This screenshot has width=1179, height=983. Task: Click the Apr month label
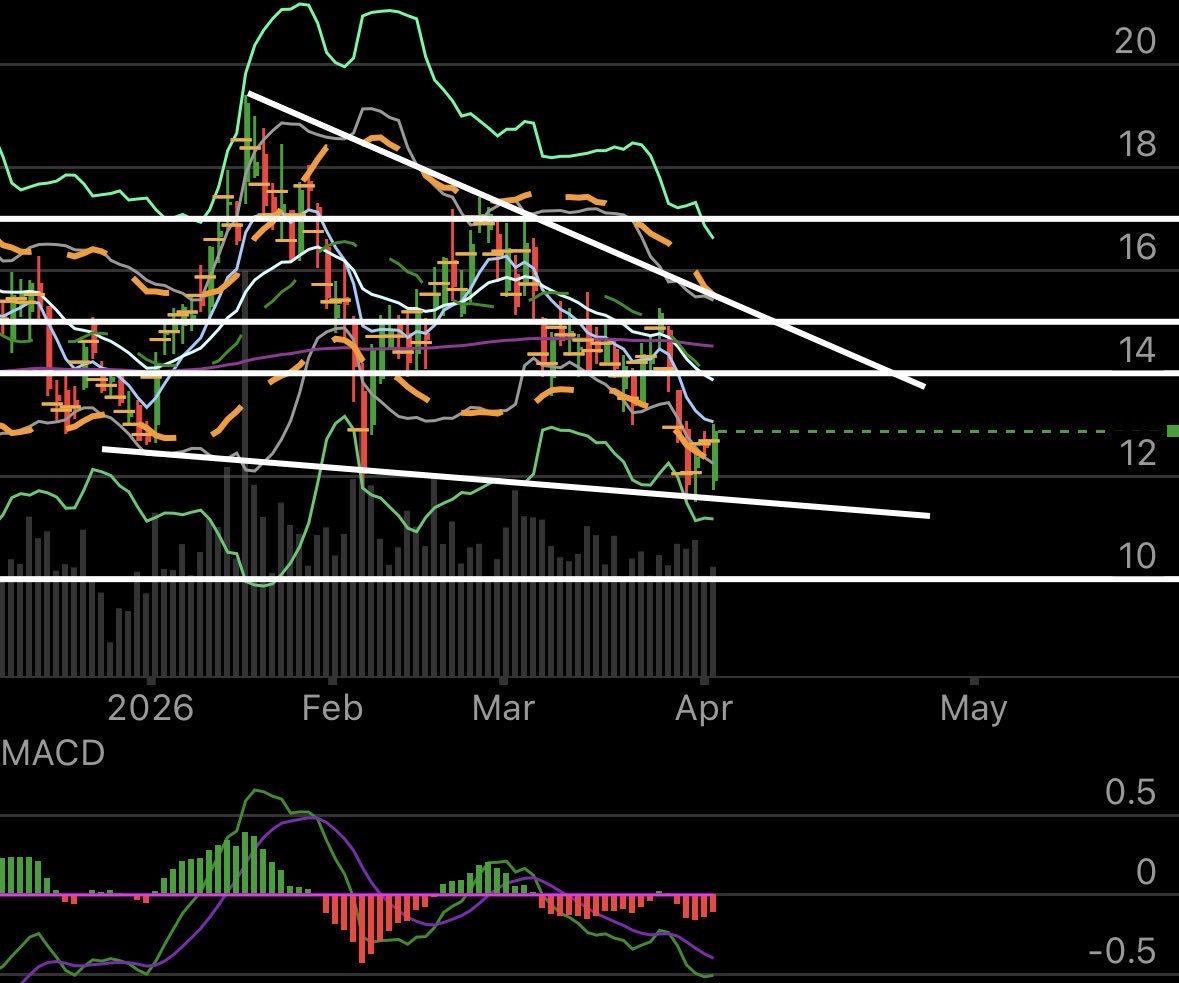(704, 709)
